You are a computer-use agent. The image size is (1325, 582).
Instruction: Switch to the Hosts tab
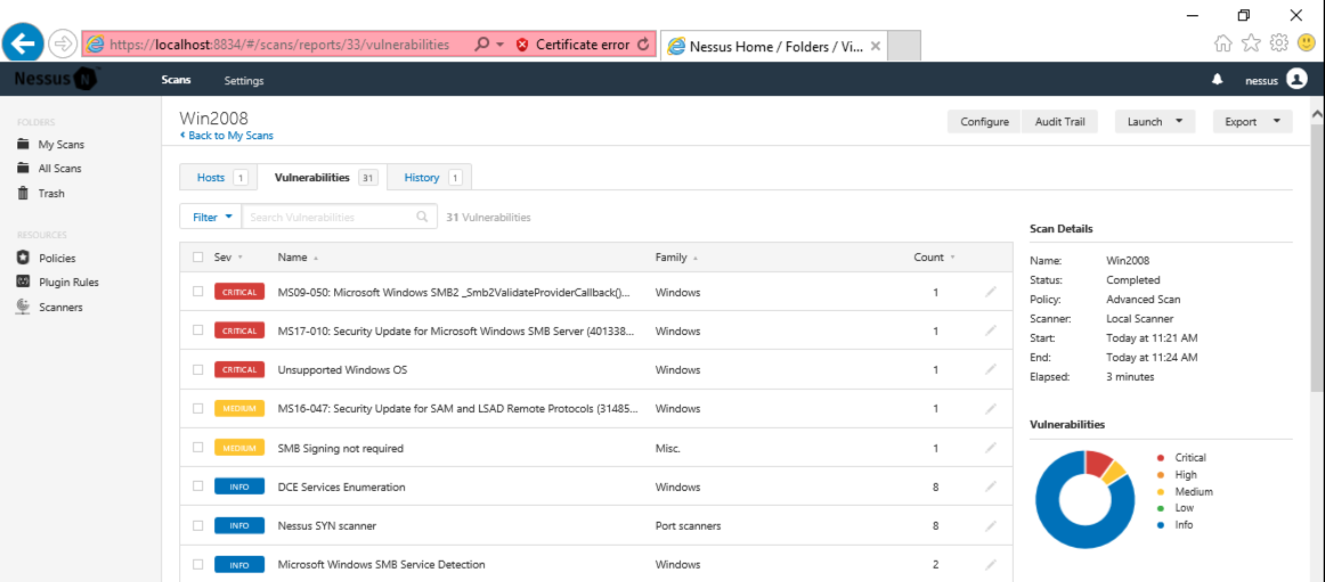click(x=211, y=178)
